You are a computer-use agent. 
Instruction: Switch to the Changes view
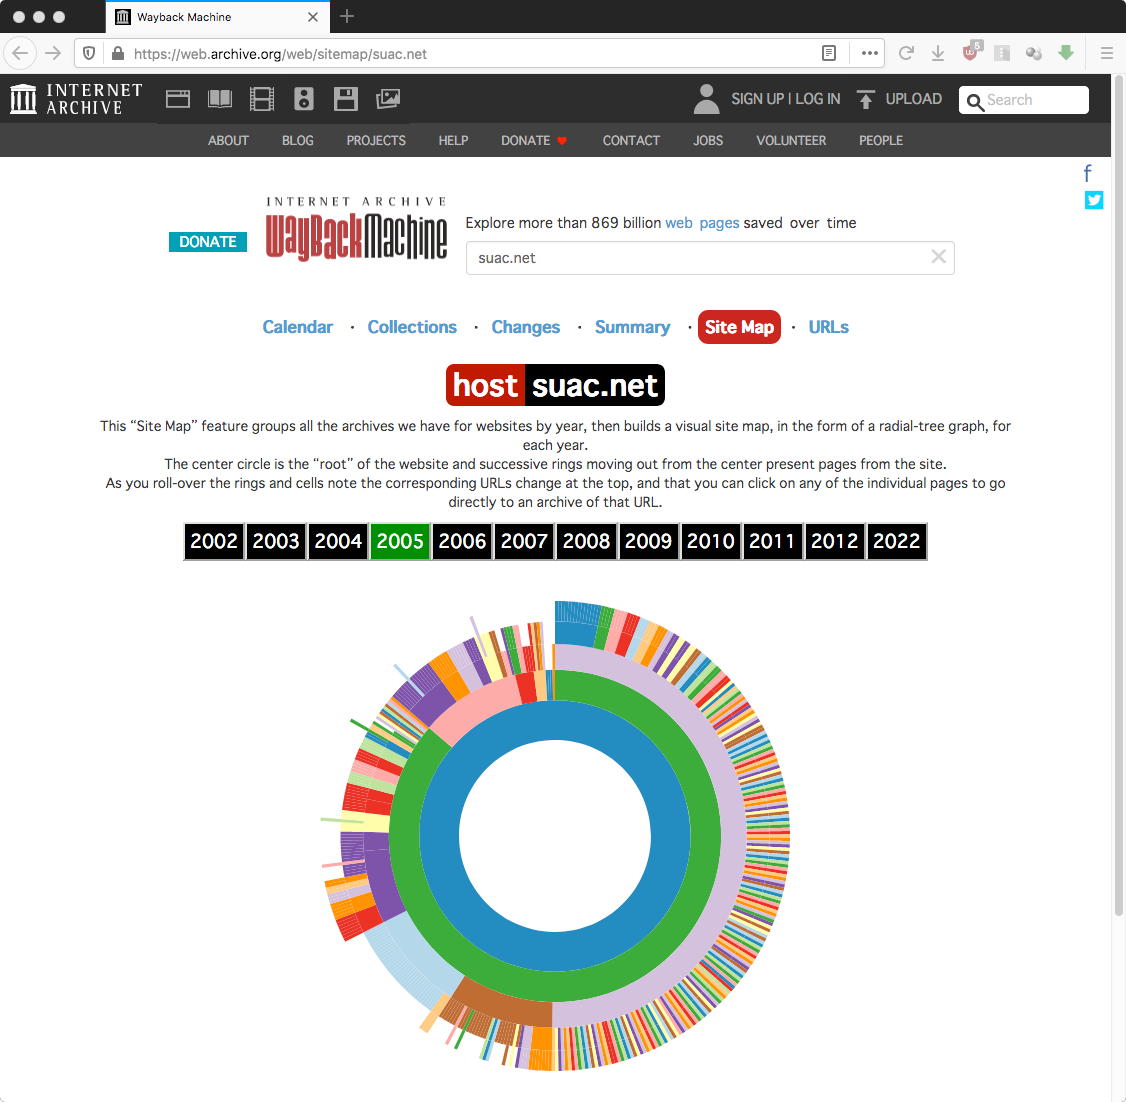526,327
